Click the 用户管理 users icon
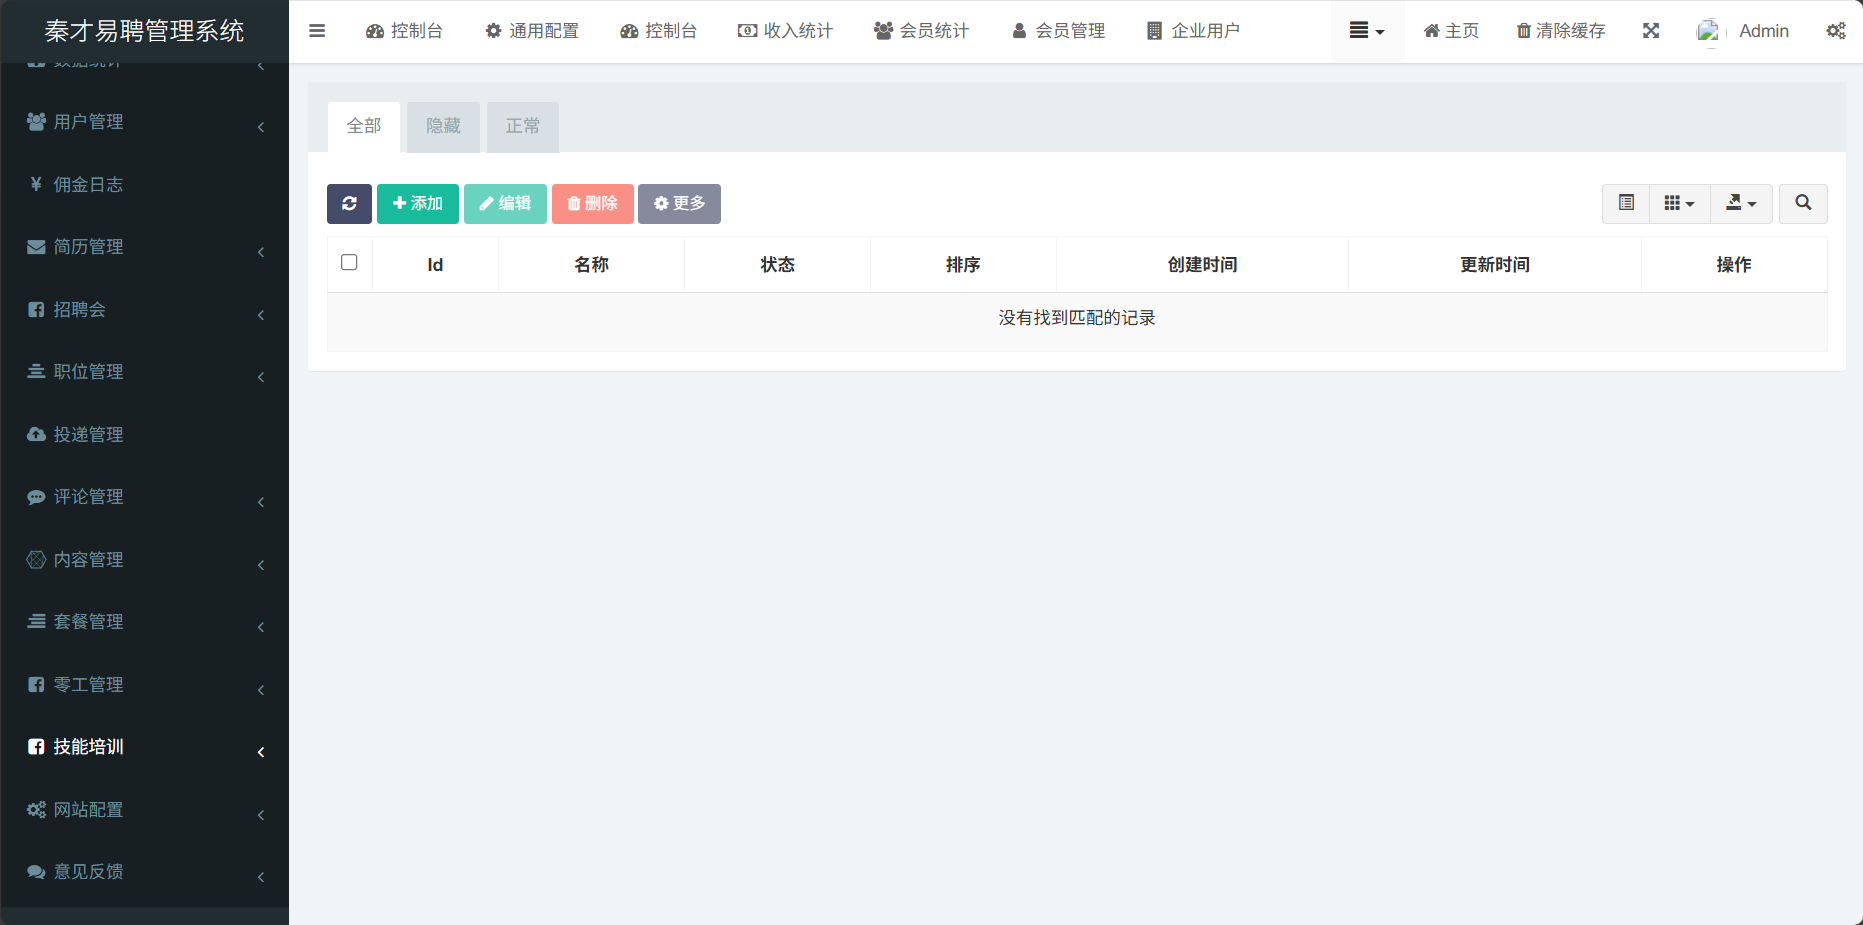 pos(36,122)
